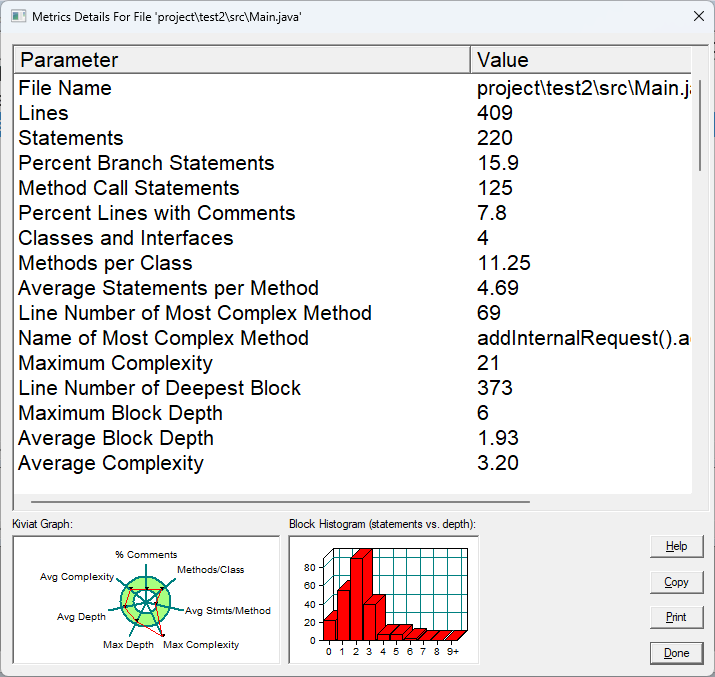Select the Maximum Block Depth row
This screenshot has width=715, height=677.
coord(353,413)
